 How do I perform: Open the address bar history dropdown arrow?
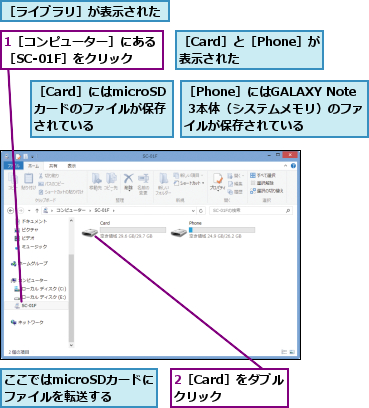tap(193, 211)
